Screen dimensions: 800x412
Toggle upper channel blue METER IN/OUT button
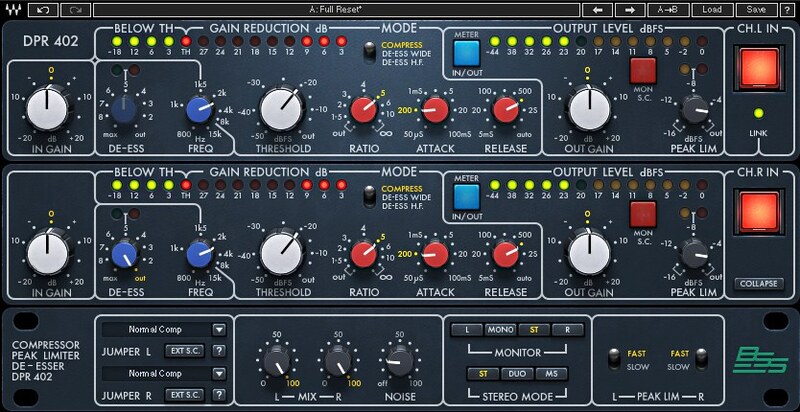coord(467,54)
